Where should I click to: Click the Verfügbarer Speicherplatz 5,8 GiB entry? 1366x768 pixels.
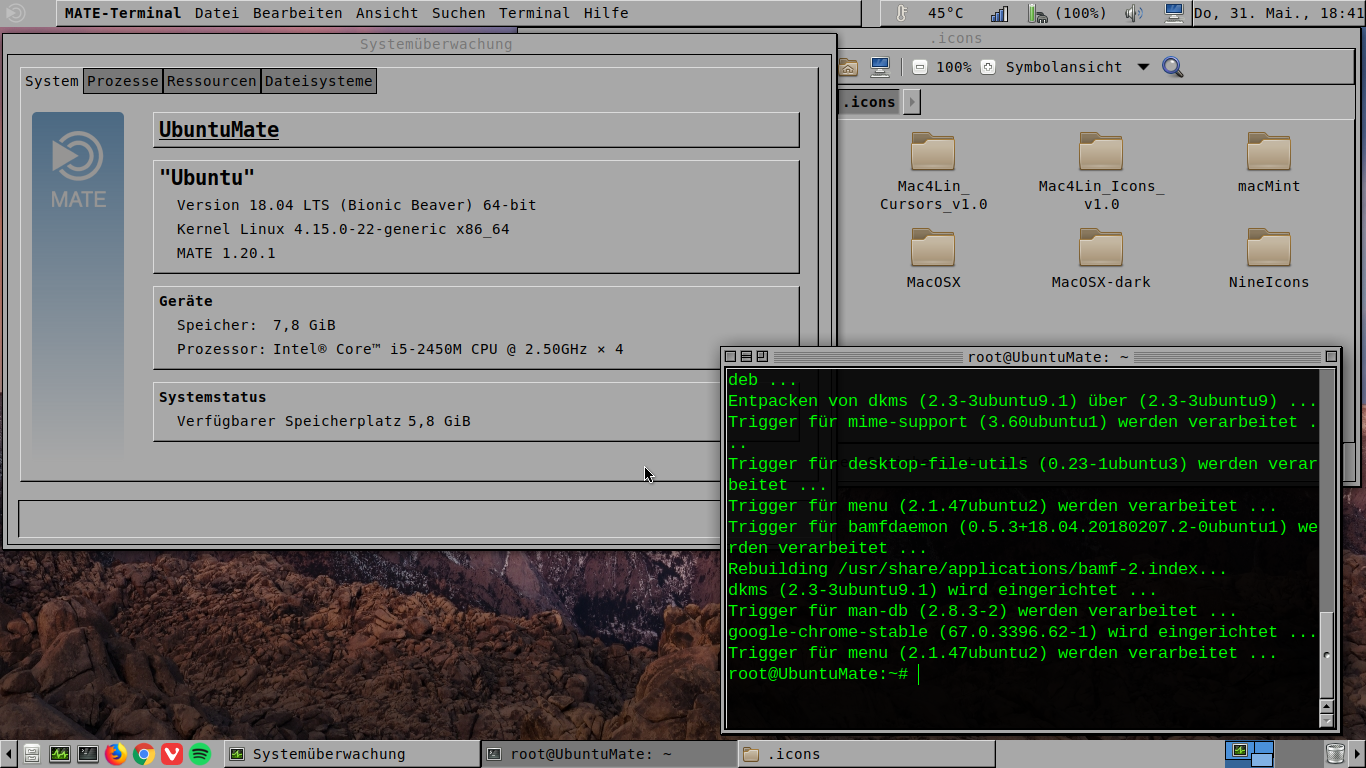pyautogui.click(x=324, y=421)
